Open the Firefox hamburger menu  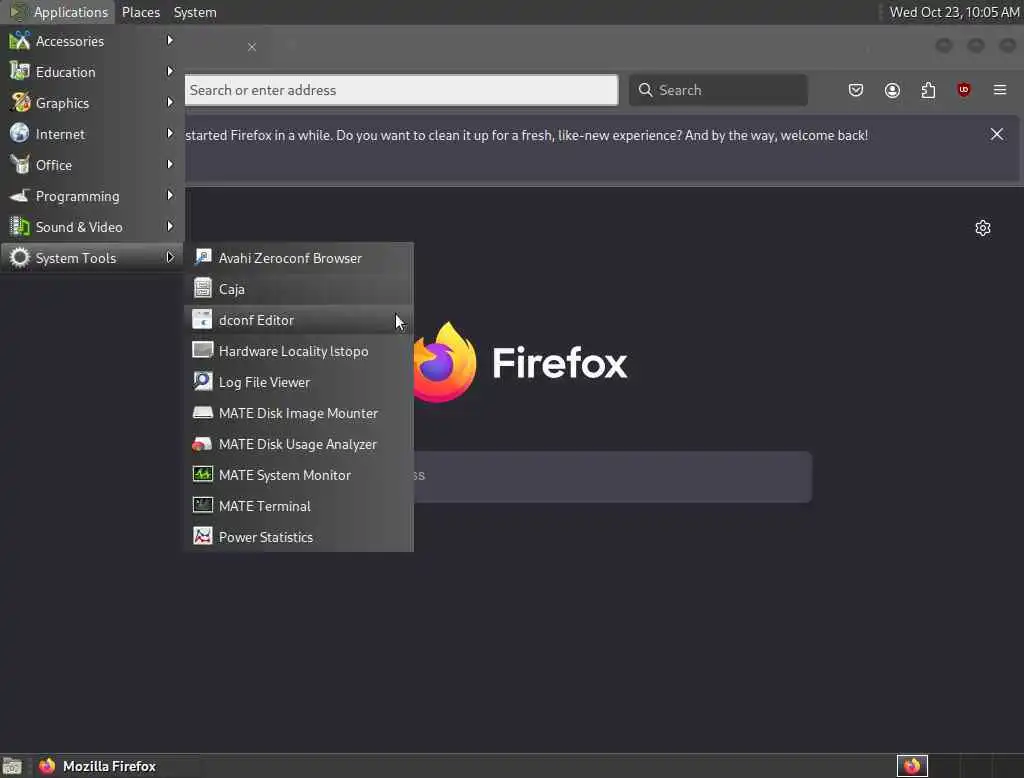click(999, 90)
